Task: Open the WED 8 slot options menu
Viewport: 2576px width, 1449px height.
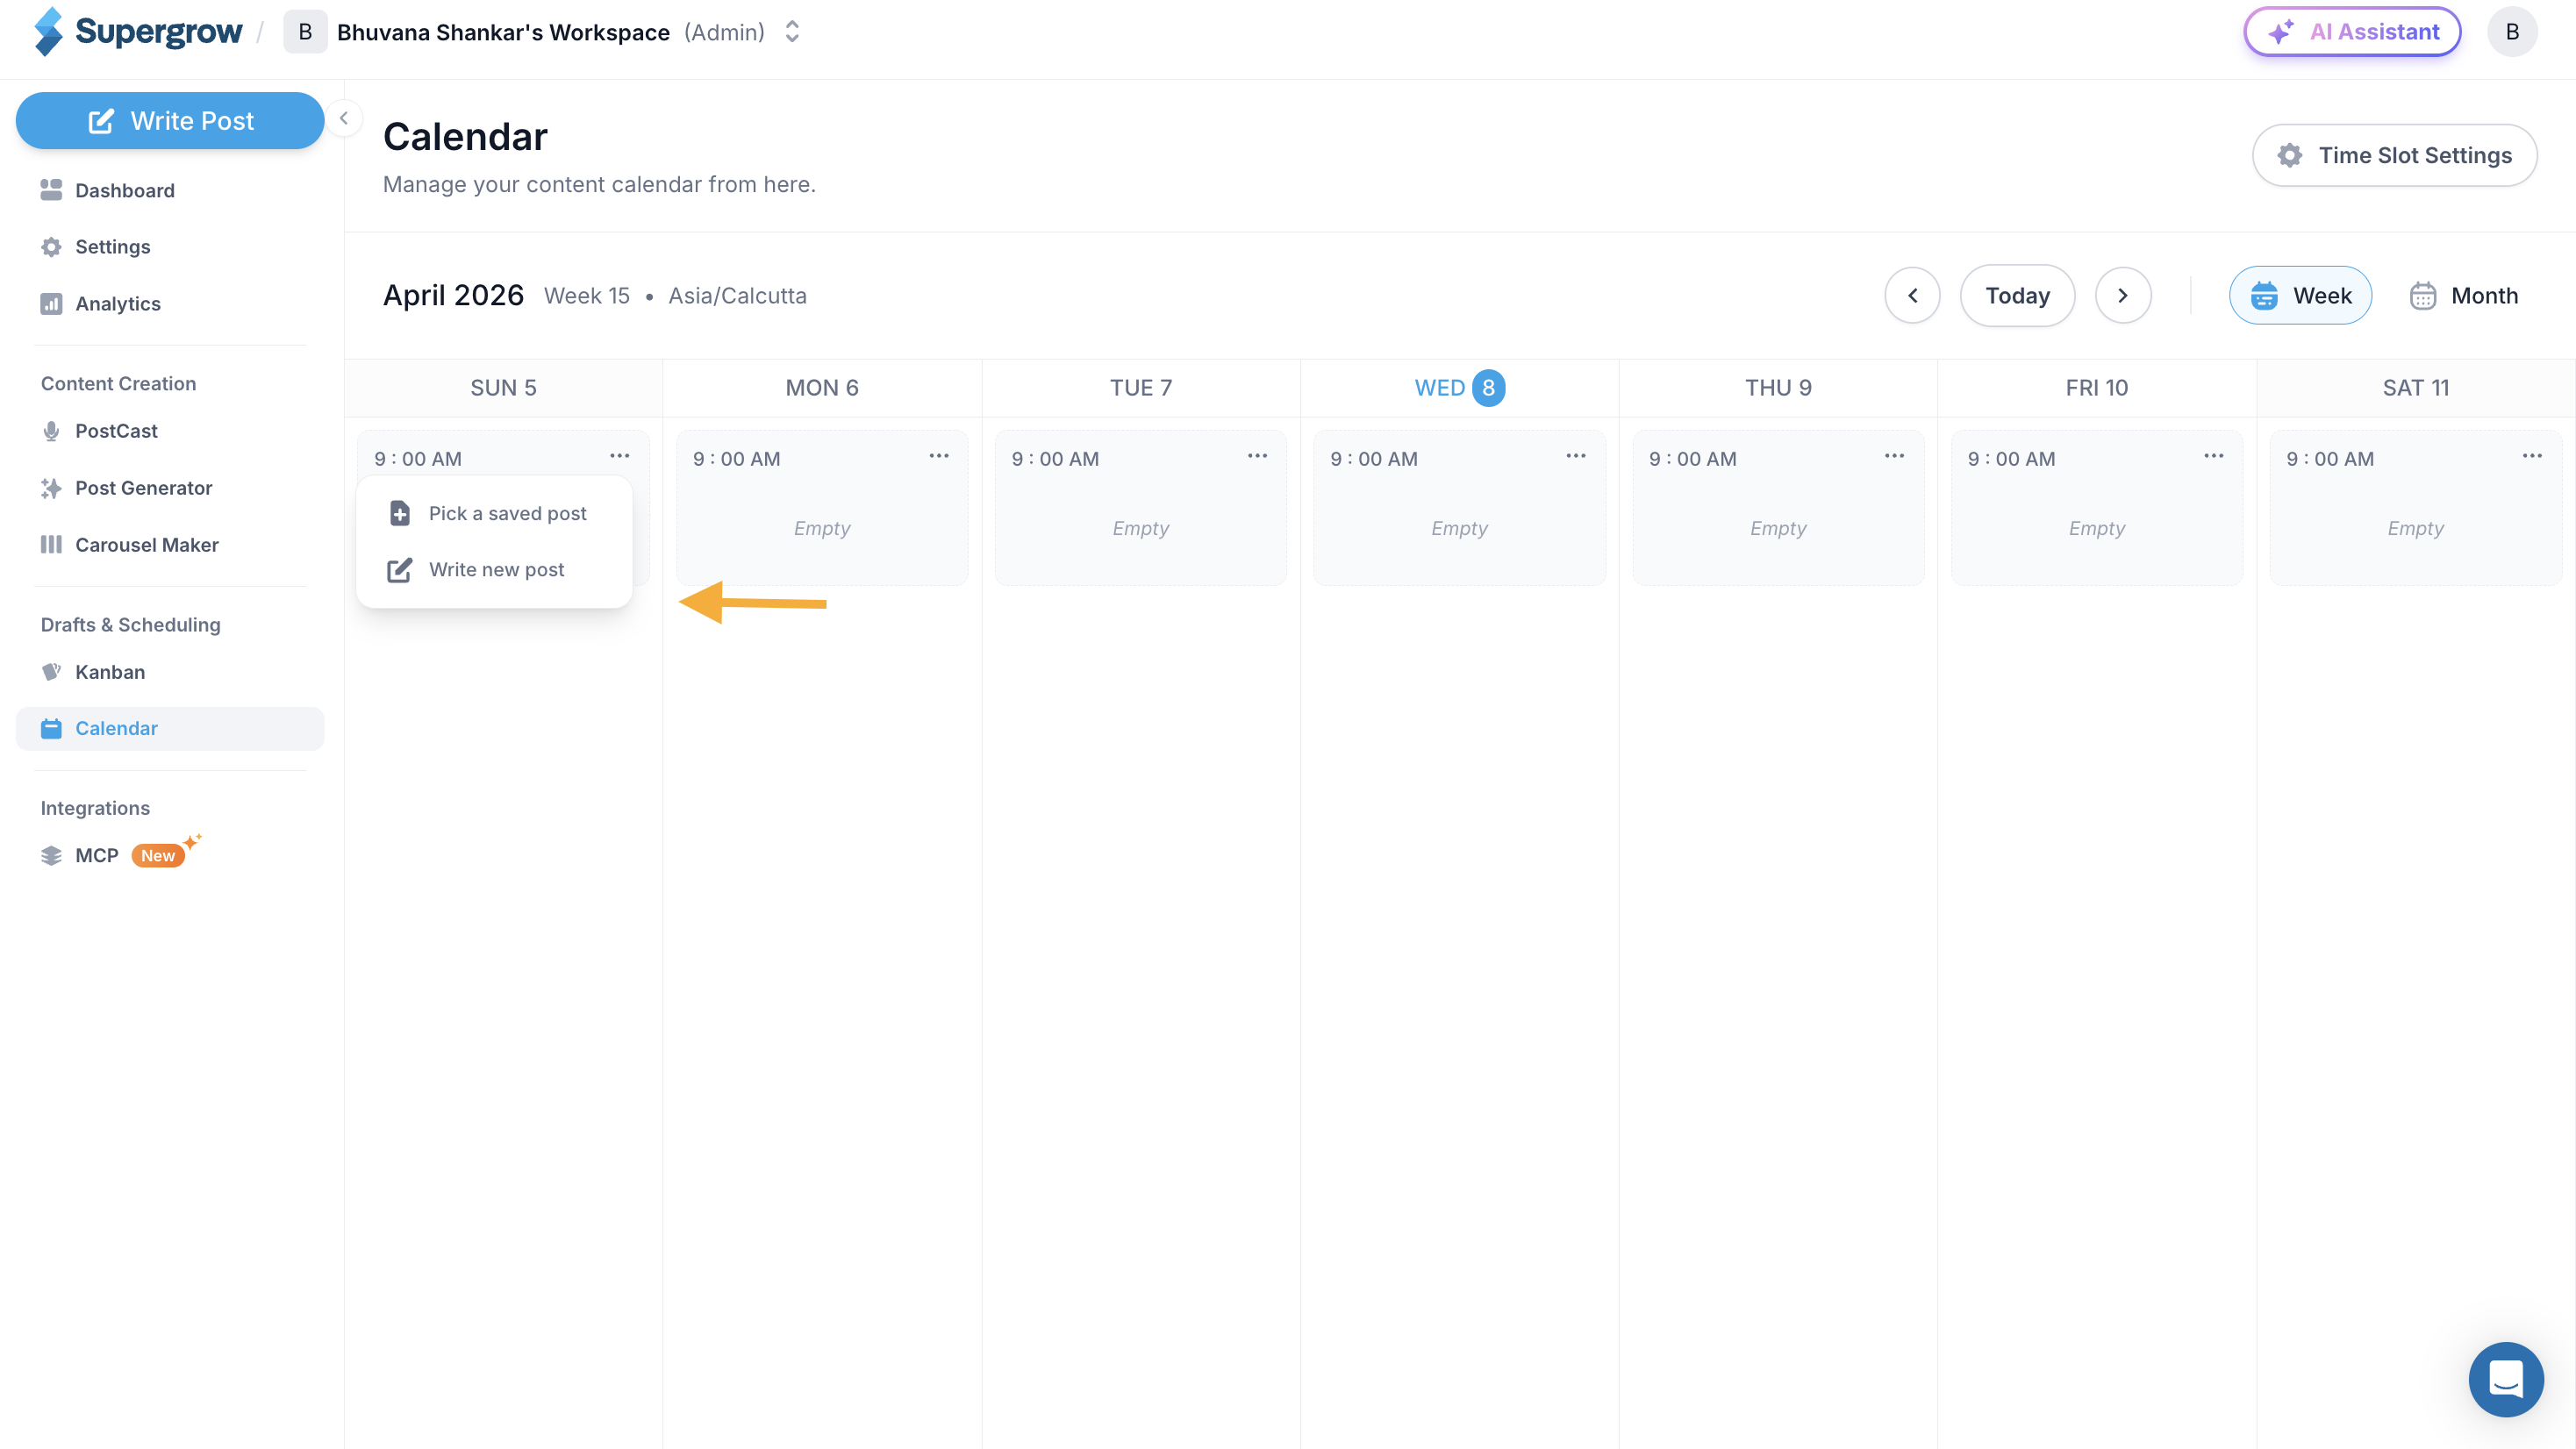Action: 1576,456
